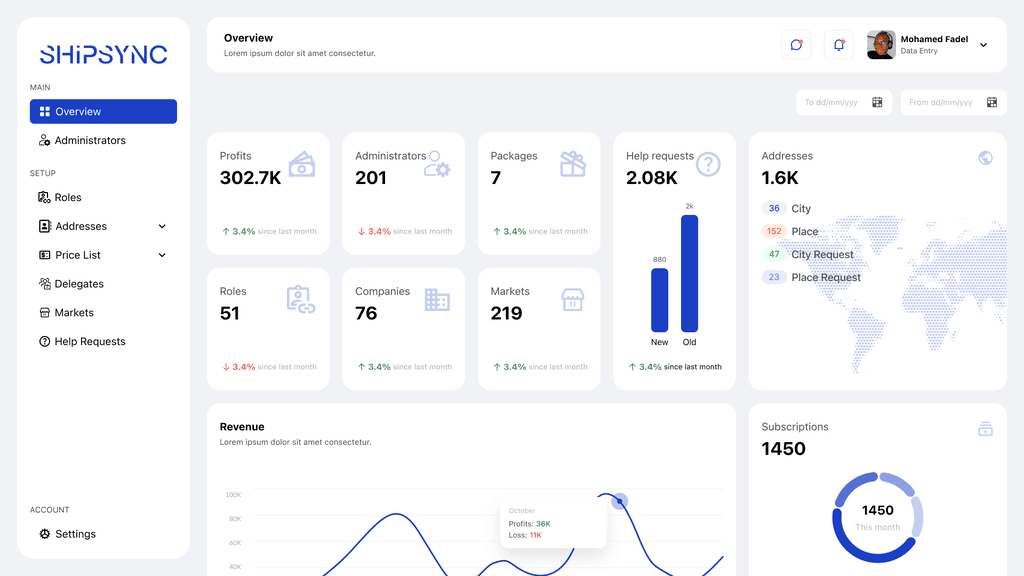1024x576 pixels.
Task: Select Help Requests in the sidebar
Action: pyautogui.click(x=89, y=342)
